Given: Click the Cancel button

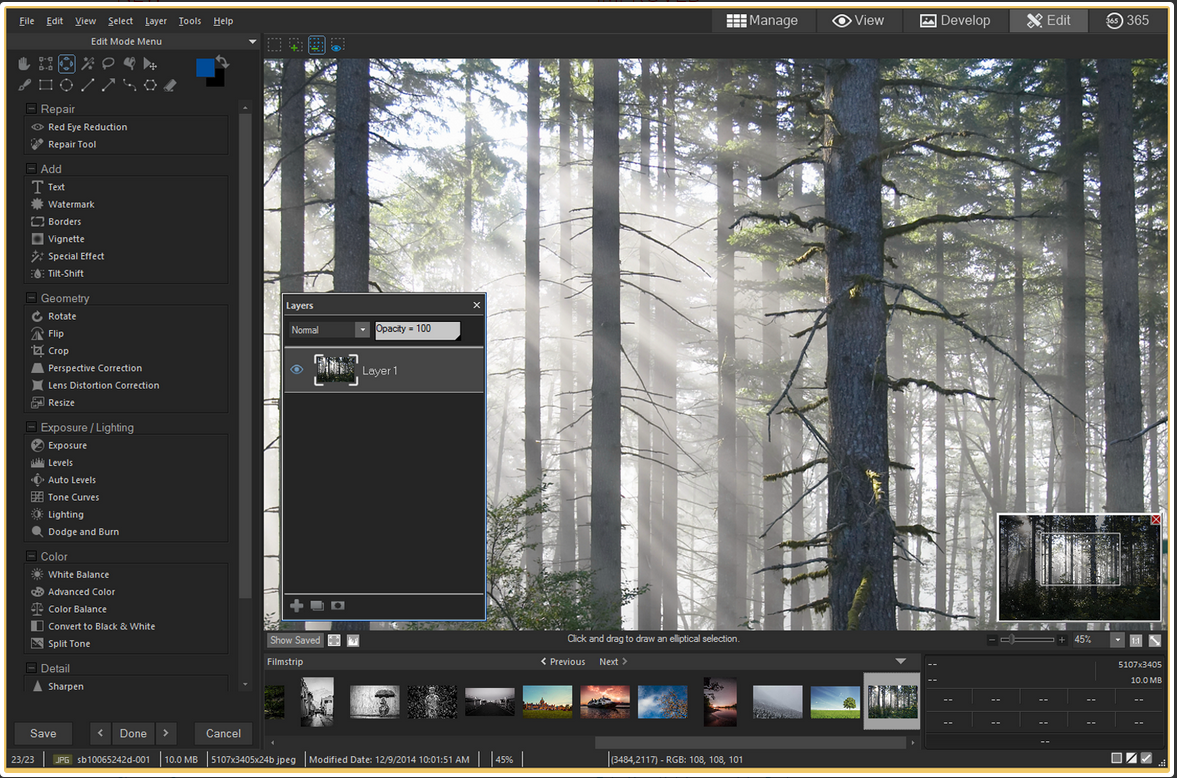Looking at the screenshot, I should (x=223, y=733).
